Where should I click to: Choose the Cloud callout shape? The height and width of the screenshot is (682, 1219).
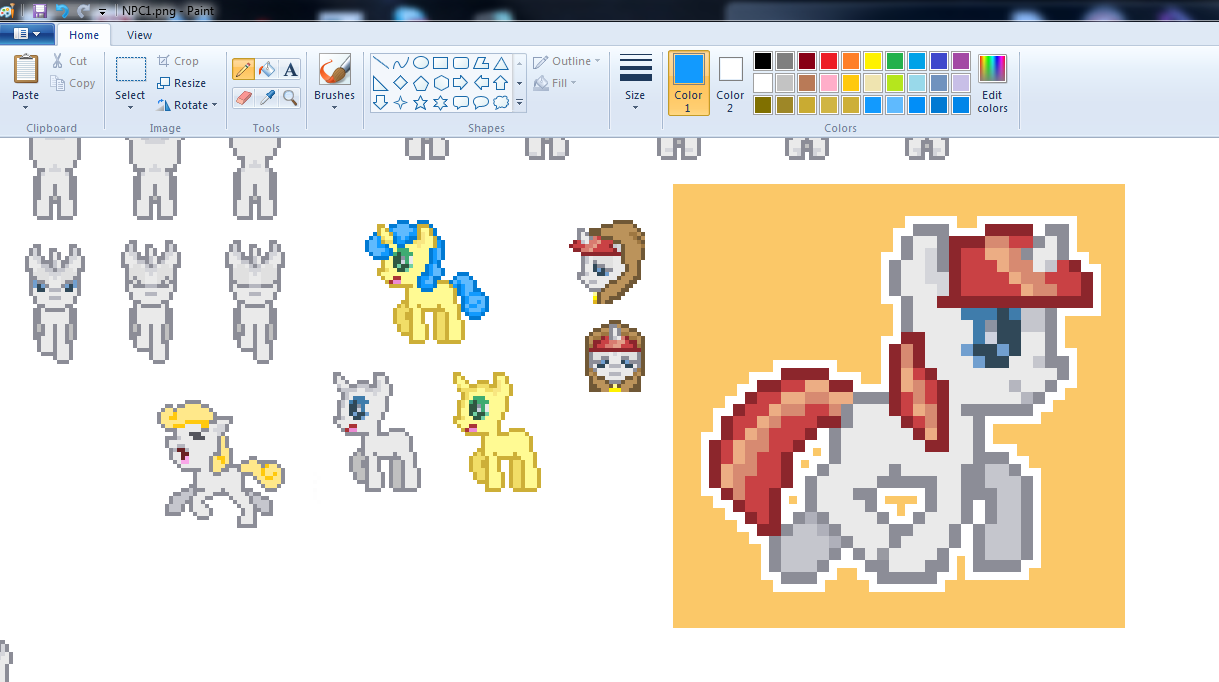pos(501,102)
